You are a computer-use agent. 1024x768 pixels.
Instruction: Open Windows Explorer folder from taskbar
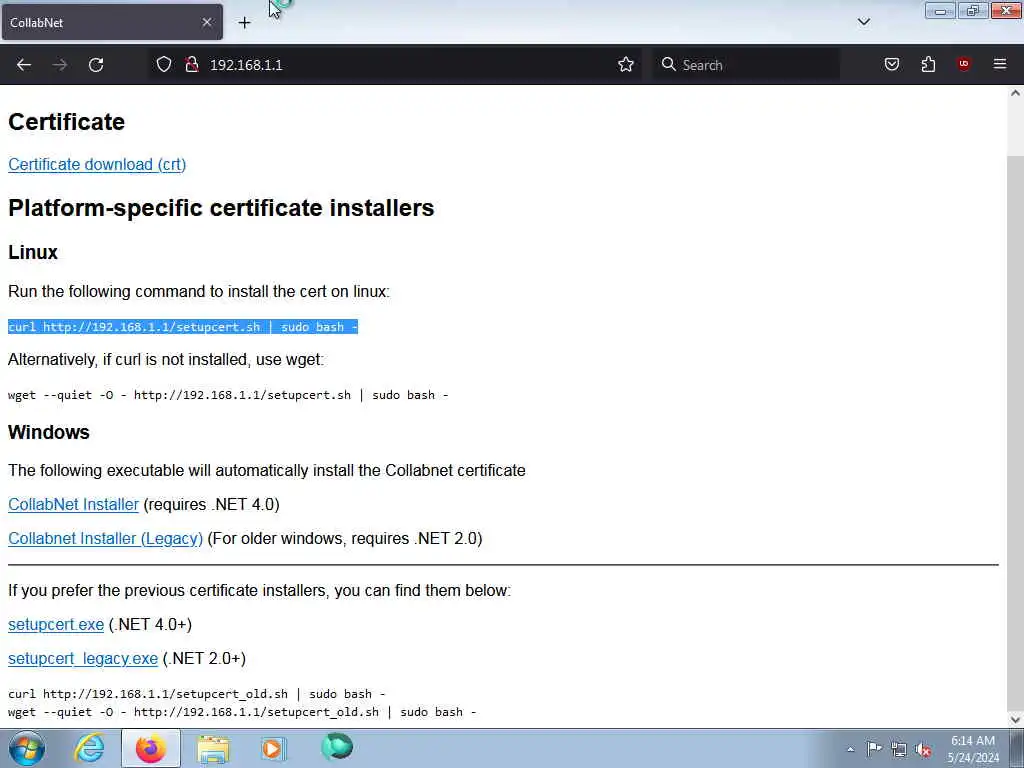[213, 748]
